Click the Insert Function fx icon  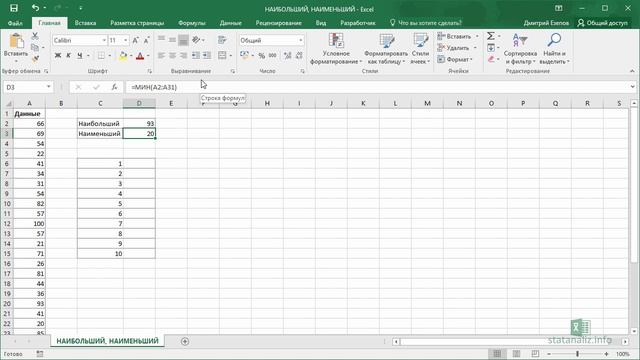(x=114, y=87)
